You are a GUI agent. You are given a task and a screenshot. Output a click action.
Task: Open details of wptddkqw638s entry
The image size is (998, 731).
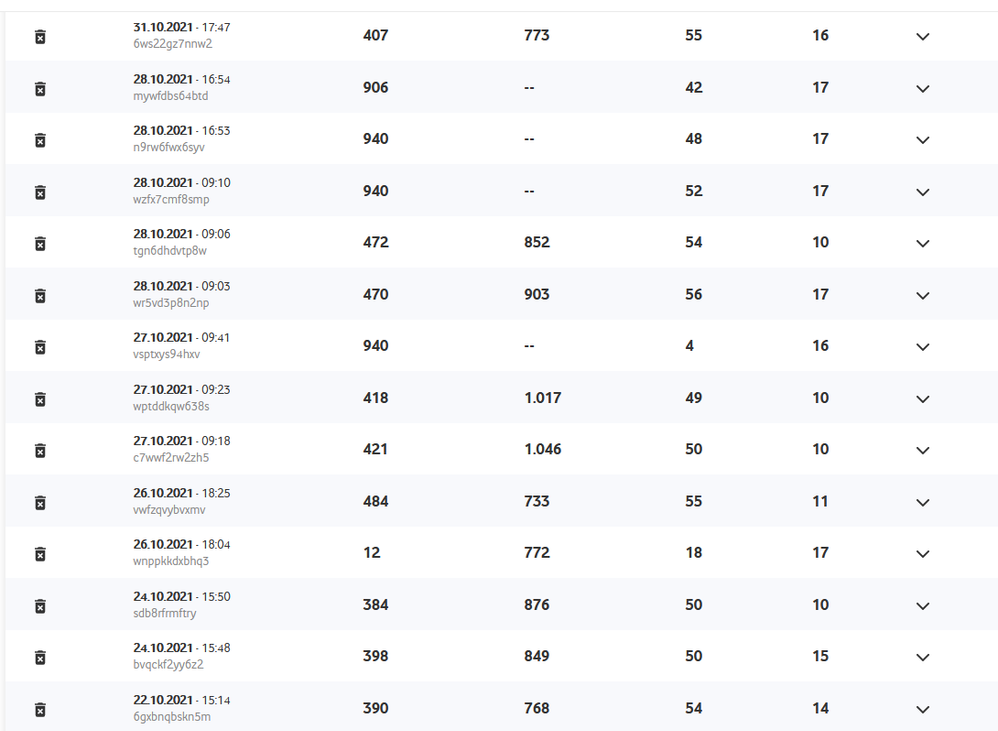[x=922, y=399]
